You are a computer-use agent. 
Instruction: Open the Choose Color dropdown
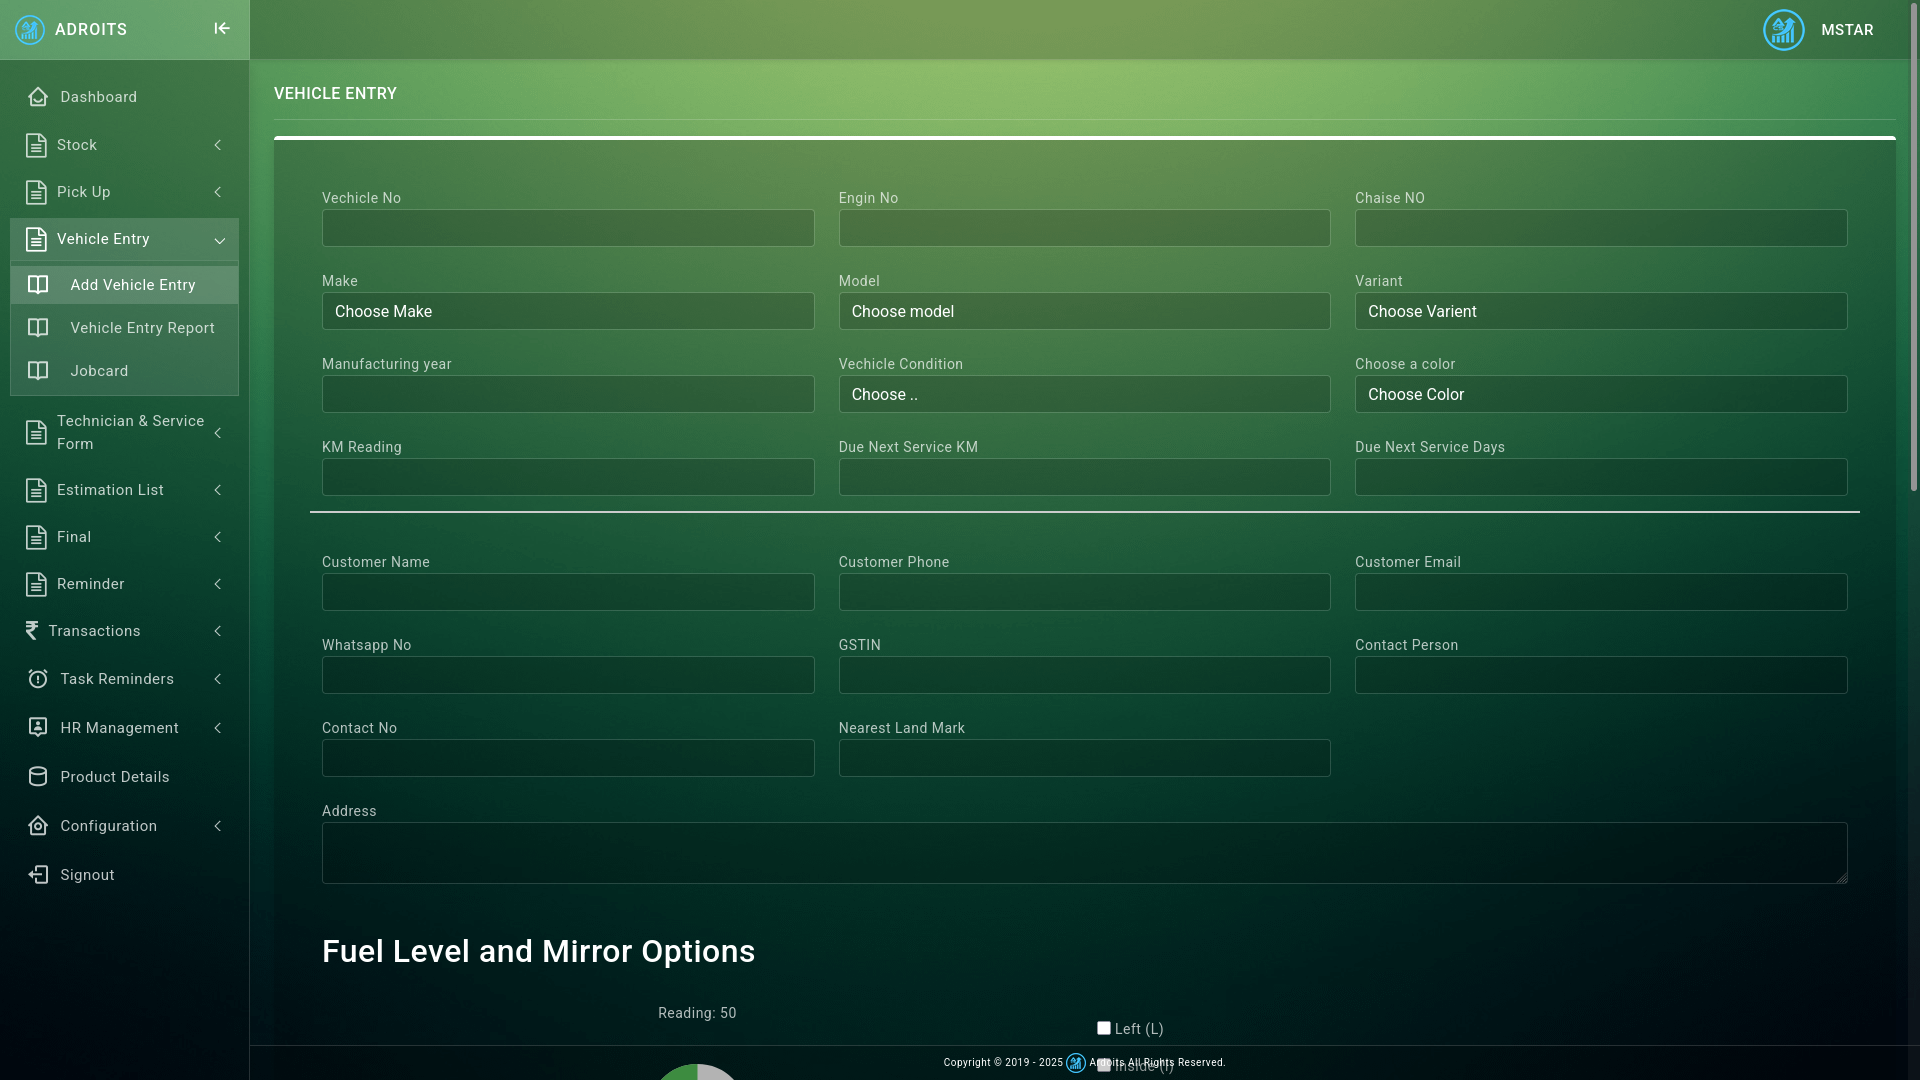click(1600, 394)
